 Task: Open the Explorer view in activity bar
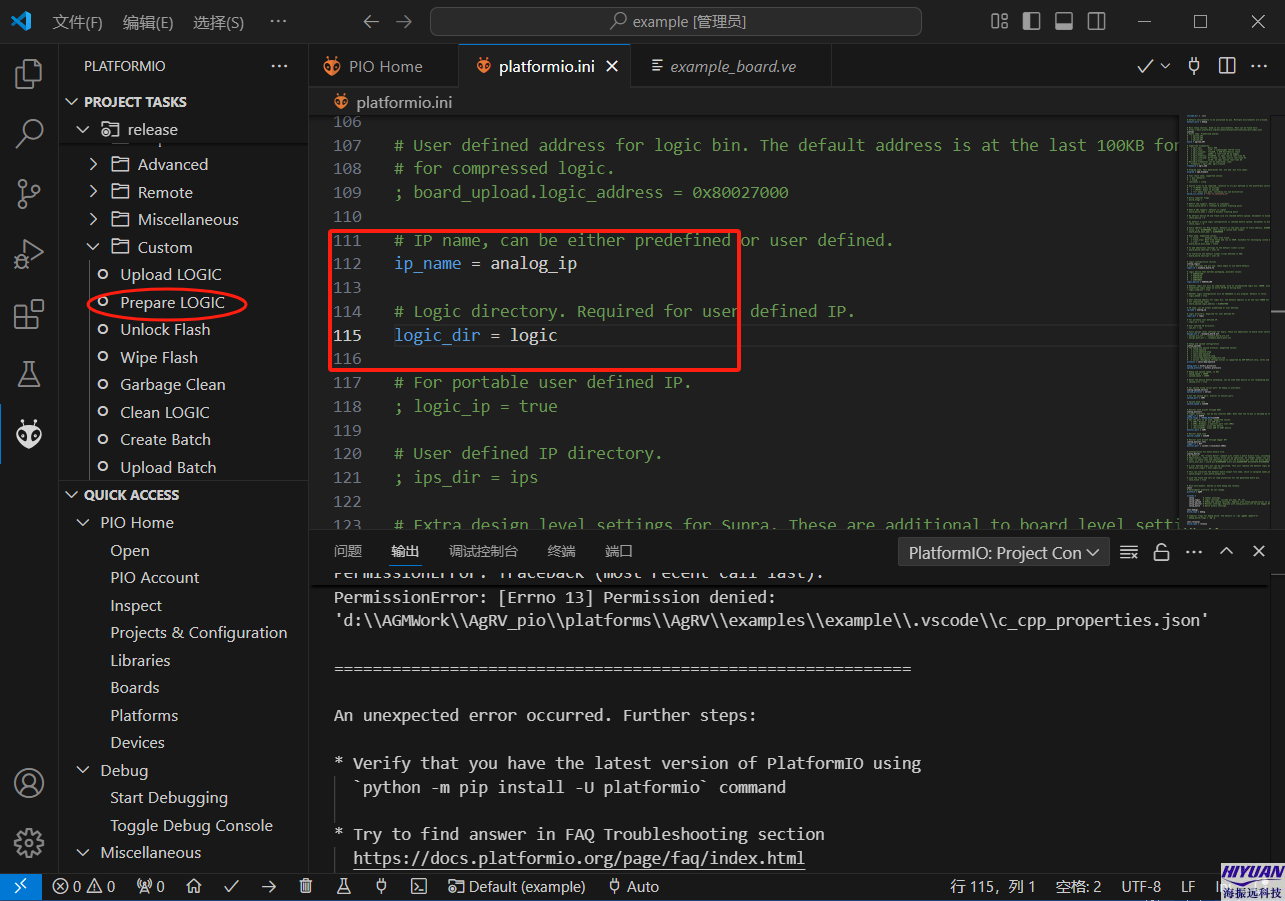click(29, 74)
